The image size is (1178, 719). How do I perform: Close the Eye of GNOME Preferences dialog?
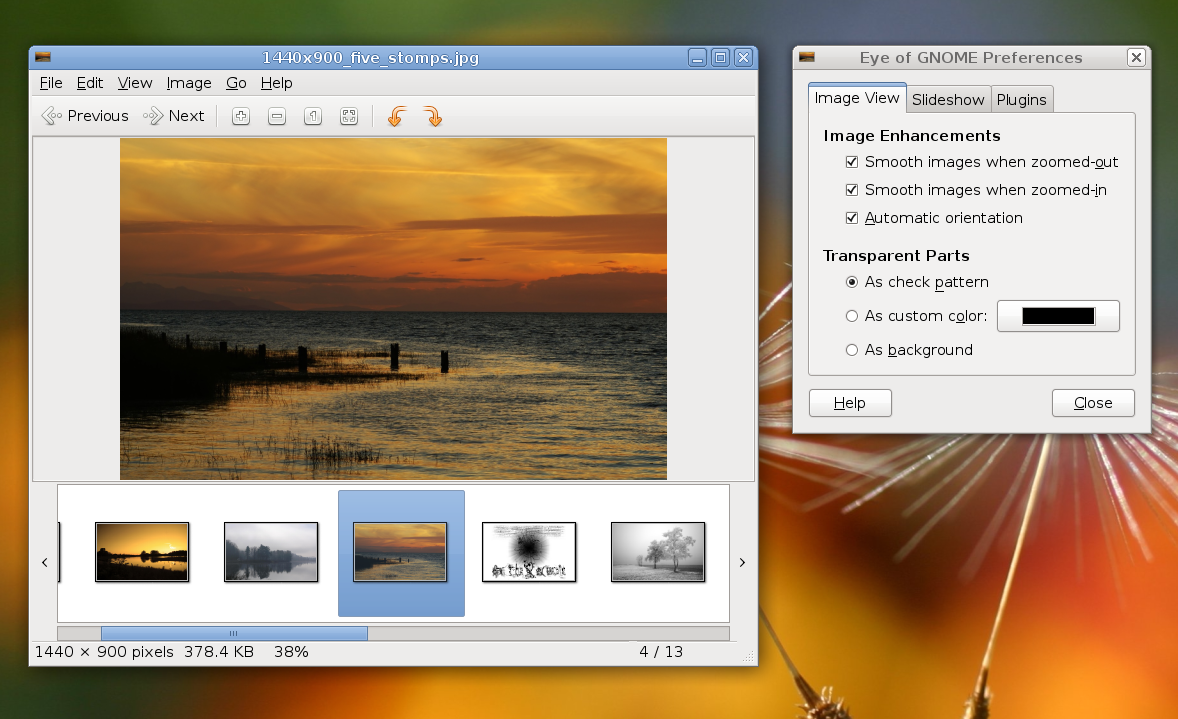[x=1136, y=57]
